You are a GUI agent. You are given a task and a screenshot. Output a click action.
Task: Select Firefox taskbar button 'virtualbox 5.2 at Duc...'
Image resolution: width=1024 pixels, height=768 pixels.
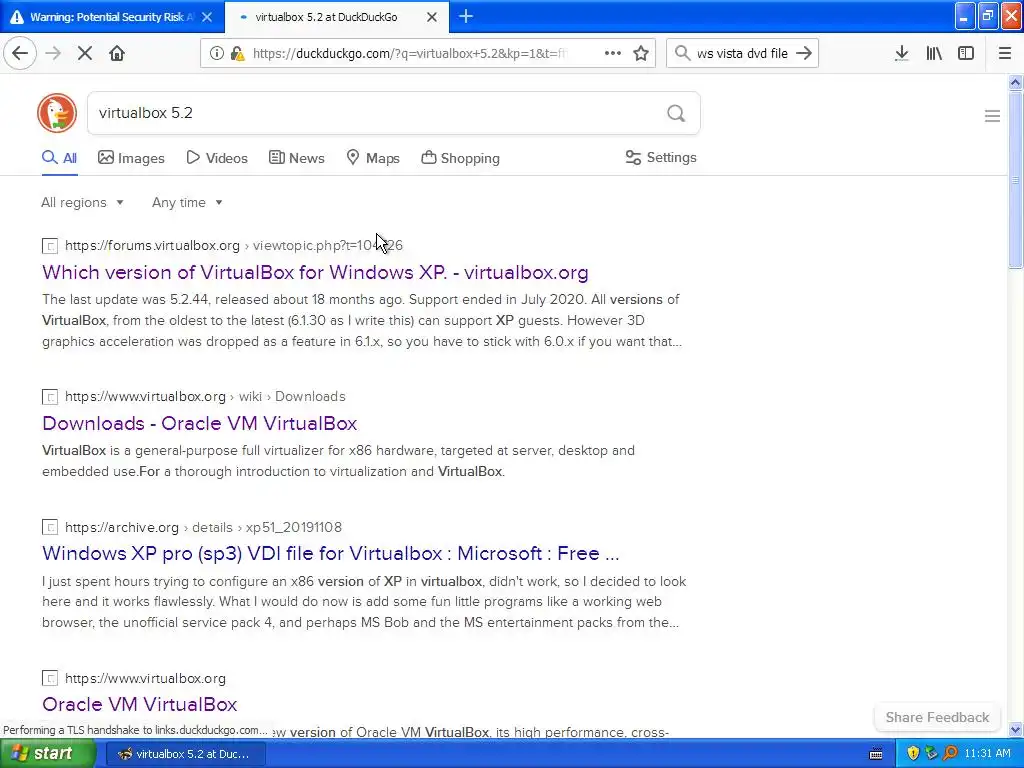click(185, 754)
